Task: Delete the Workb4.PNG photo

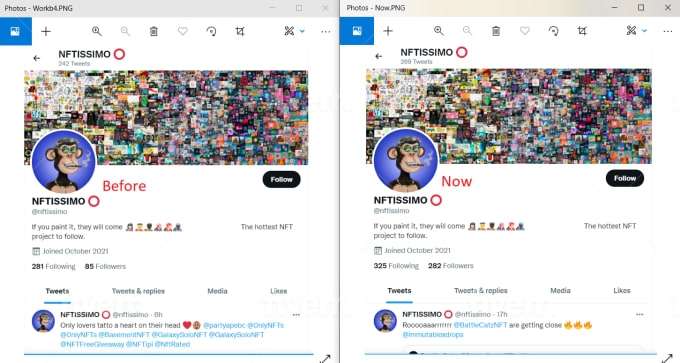Action: [154, 31]
